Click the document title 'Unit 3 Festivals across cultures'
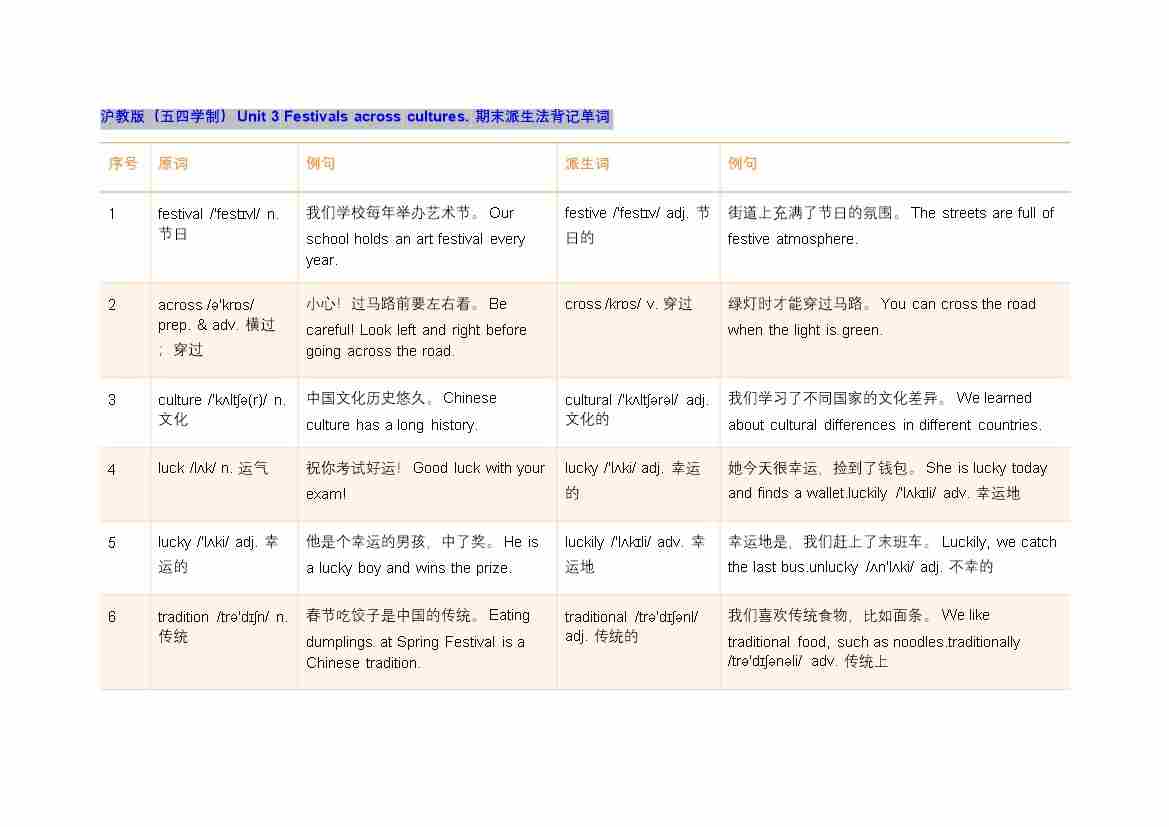Screen dimensions: 1169x827 tap(355, 117)
